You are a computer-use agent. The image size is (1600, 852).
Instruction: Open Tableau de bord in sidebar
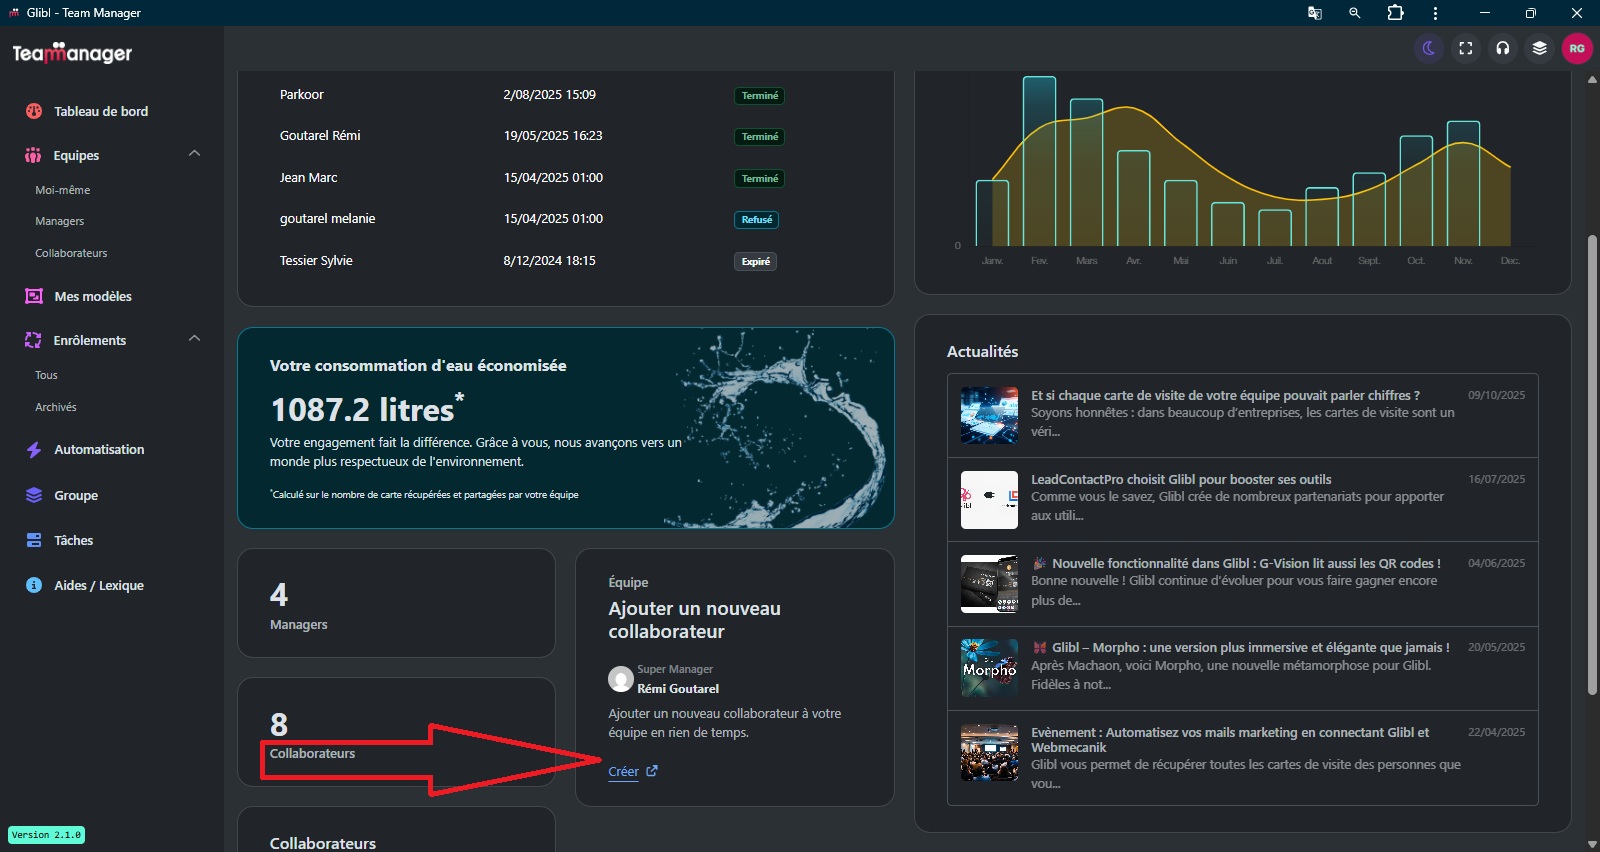click(100, 111)
